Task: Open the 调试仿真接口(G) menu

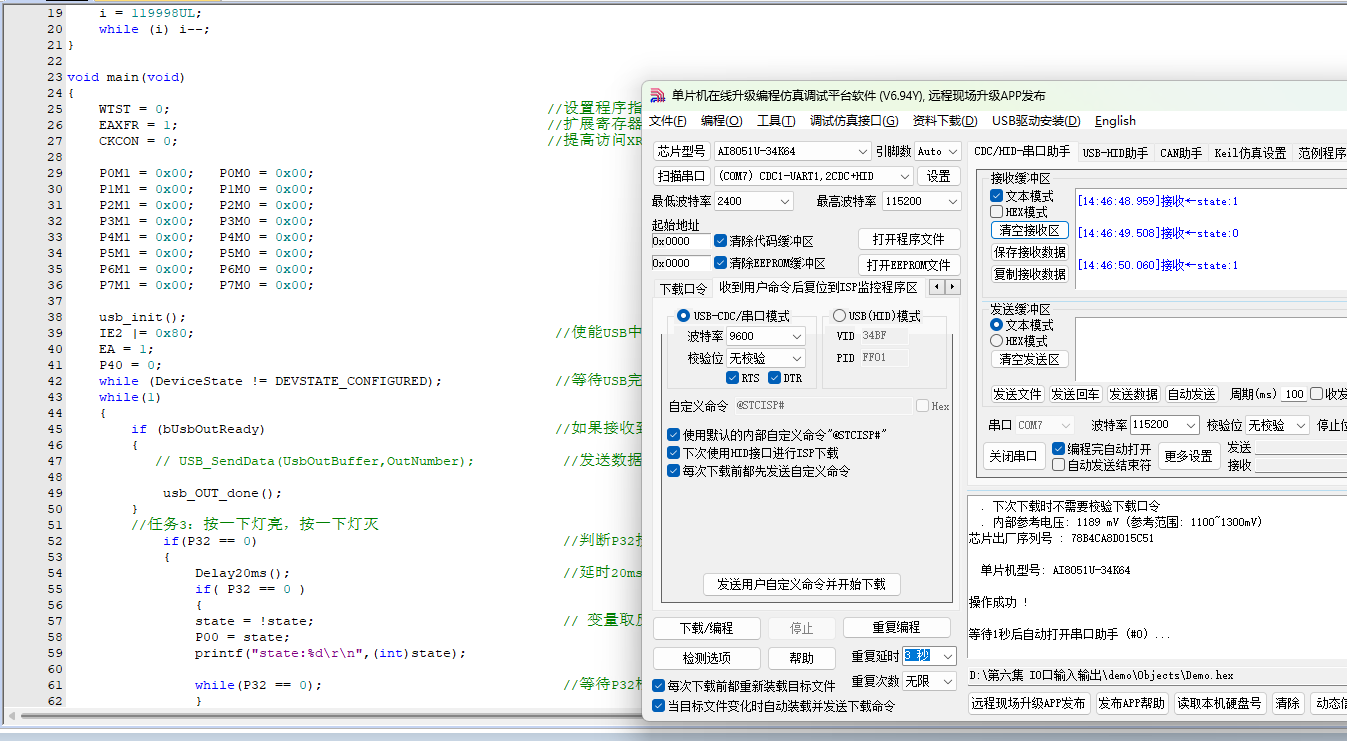Action: tap(854, 121)
